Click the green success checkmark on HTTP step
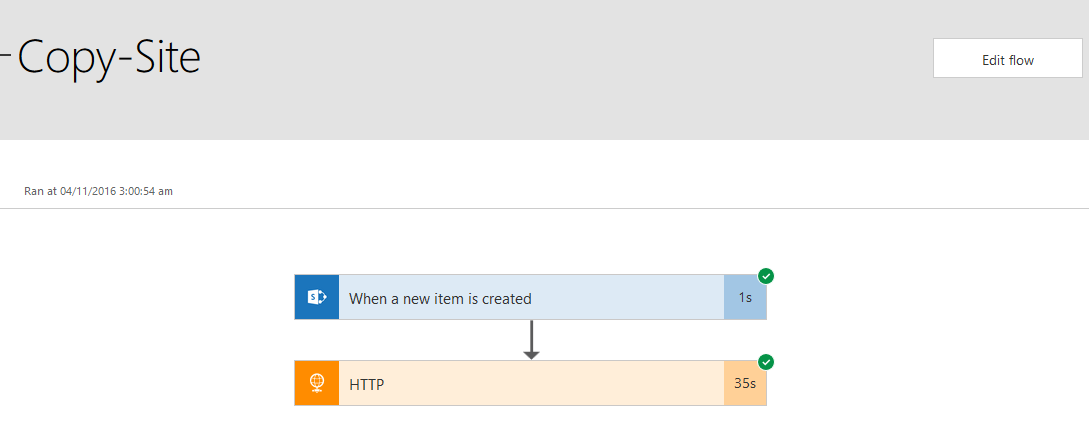1089x426 pixels. pyautogui.click(x=766, y=362)
